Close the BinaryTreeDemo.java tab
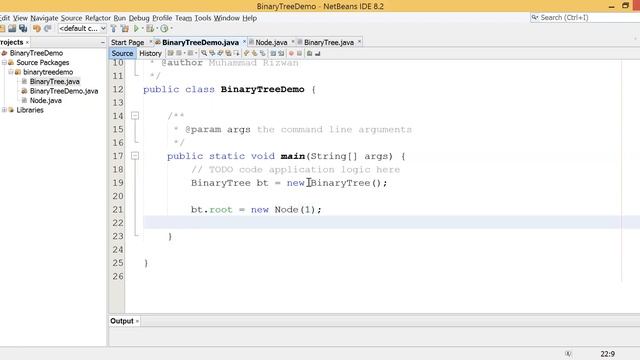640x360 pixels. (x=244, y=42)
